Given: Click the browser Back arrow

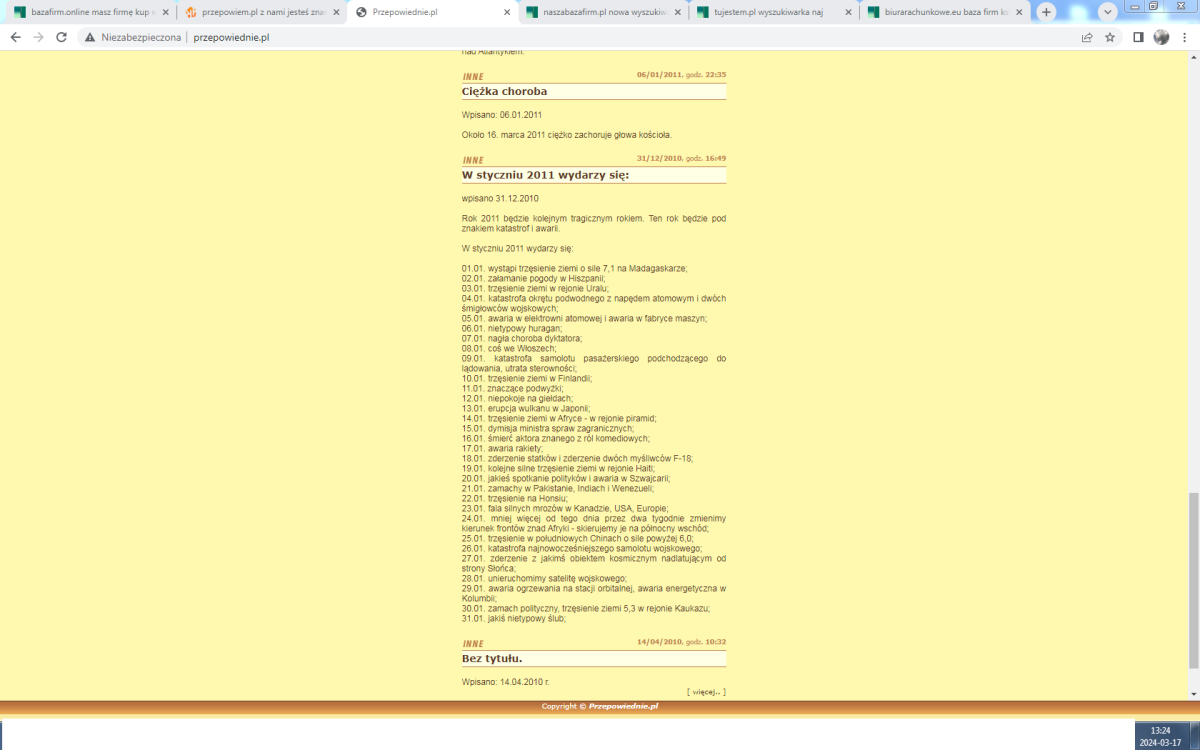Looking at the screenshot, I should [x=15, y=37].
